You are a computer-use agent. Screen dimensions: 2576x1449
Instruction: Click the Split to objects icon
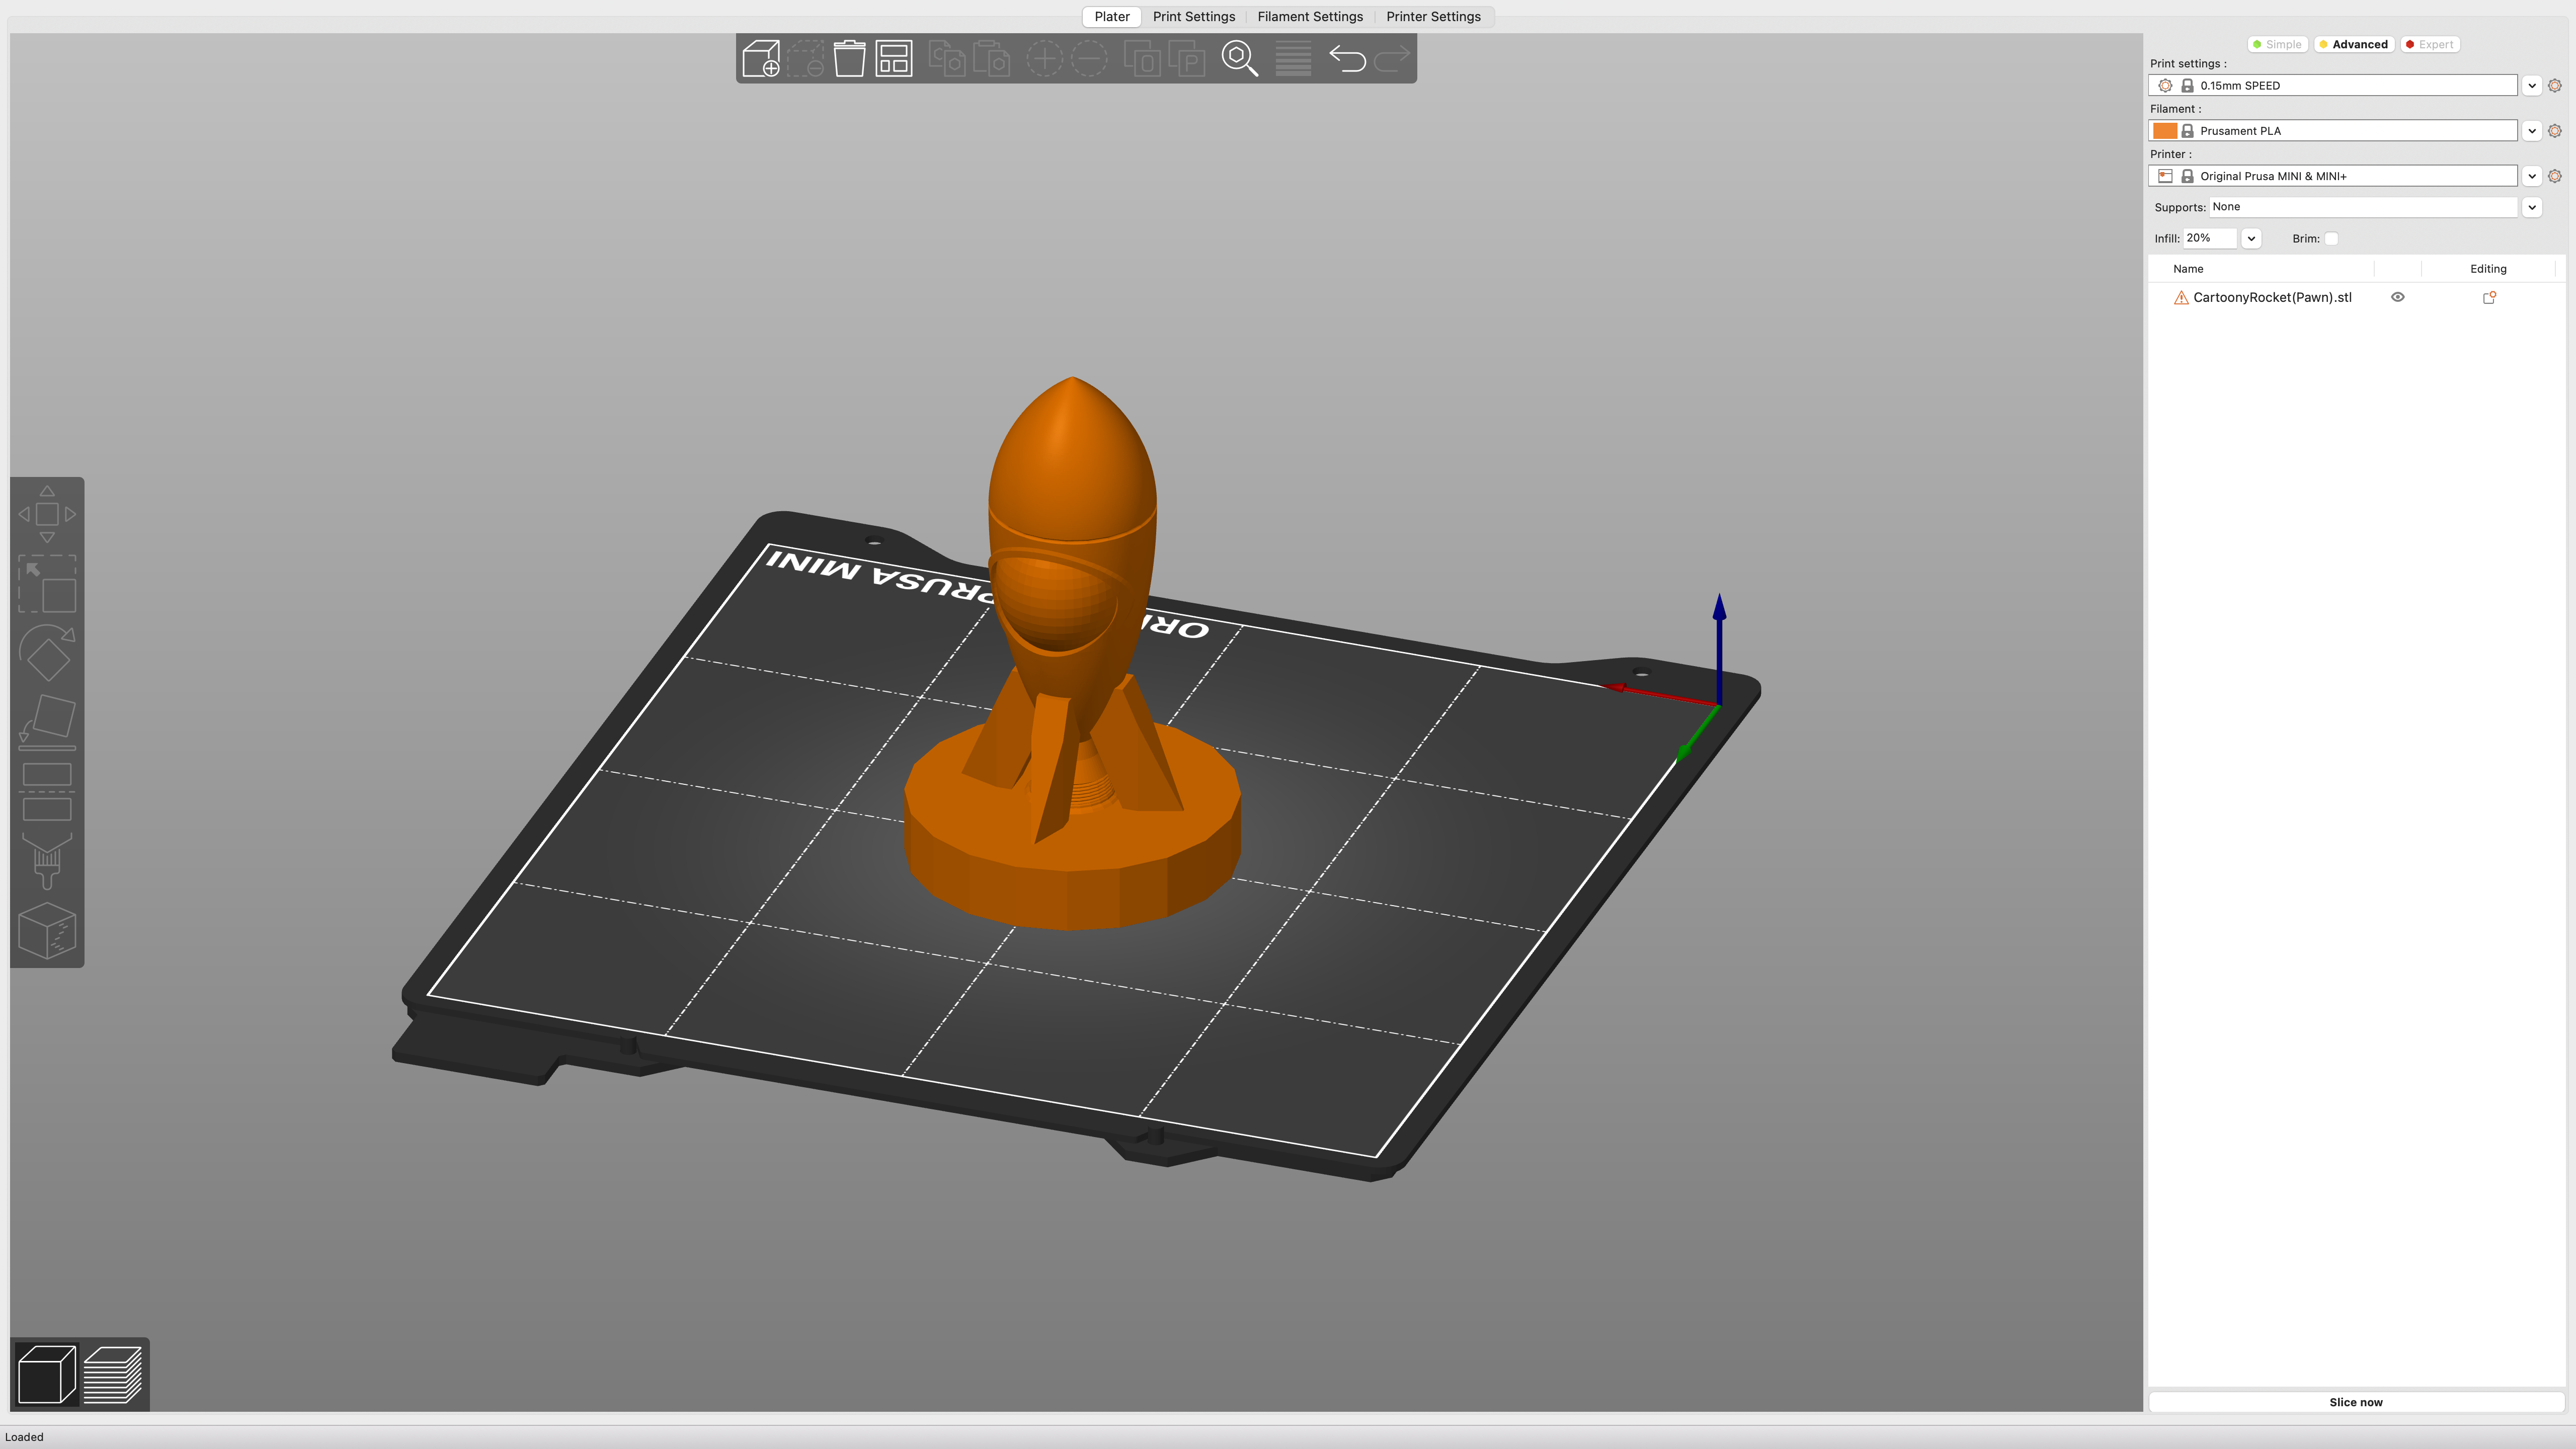(x=1142, y=58)
